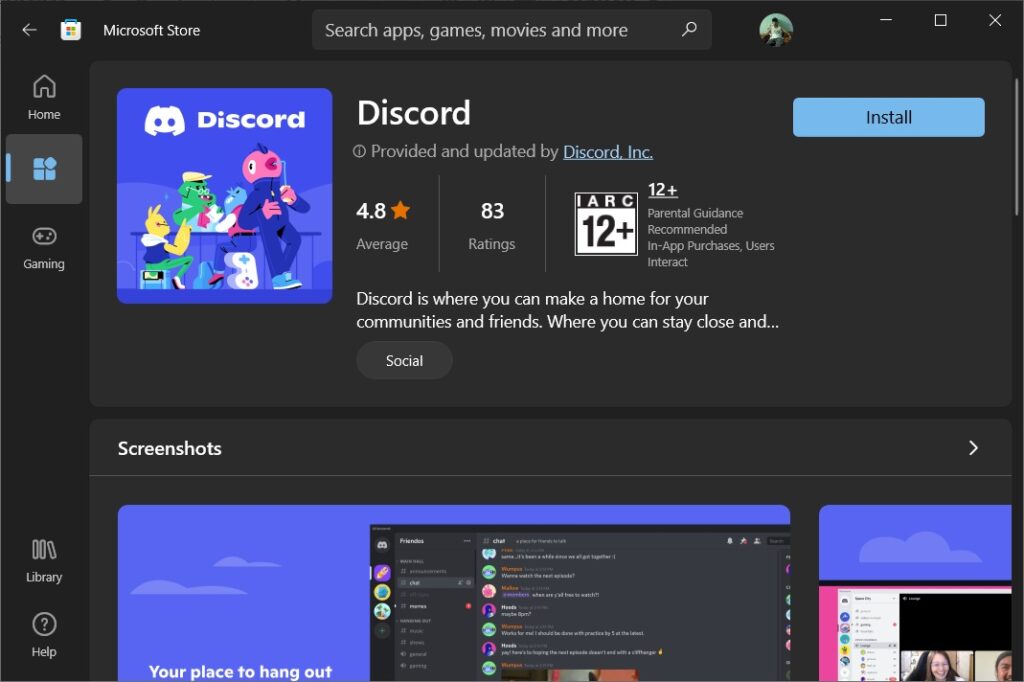Expand the Screenshots section chevron
1024x682 pixels.
973,448
